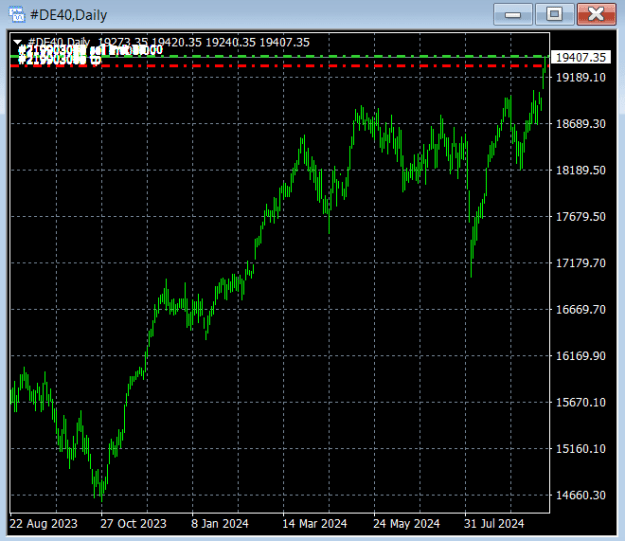Close the #DE40,Daily chart window
The width and height of the screenshot is (625, 541).
pyautogui.click(x=596, y=14)
